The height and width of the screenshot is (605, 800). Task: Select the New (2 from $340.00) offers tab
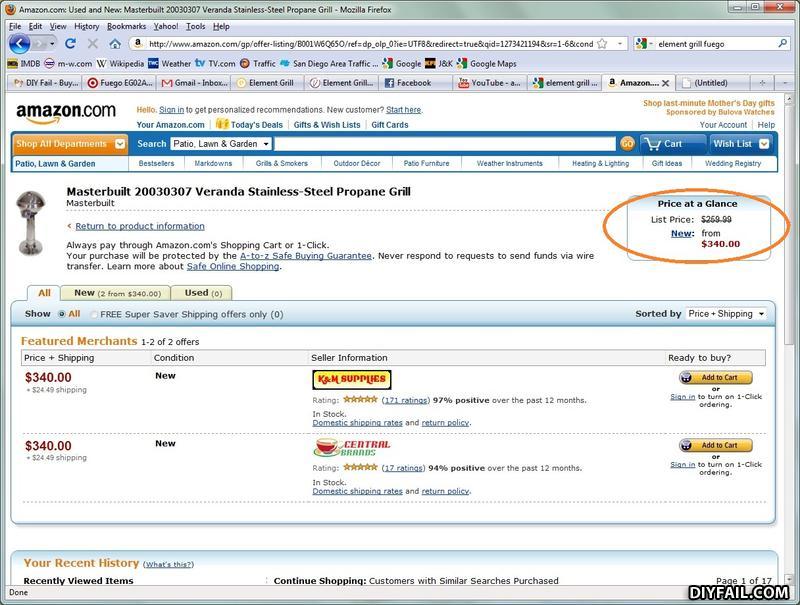click(116, 293)
